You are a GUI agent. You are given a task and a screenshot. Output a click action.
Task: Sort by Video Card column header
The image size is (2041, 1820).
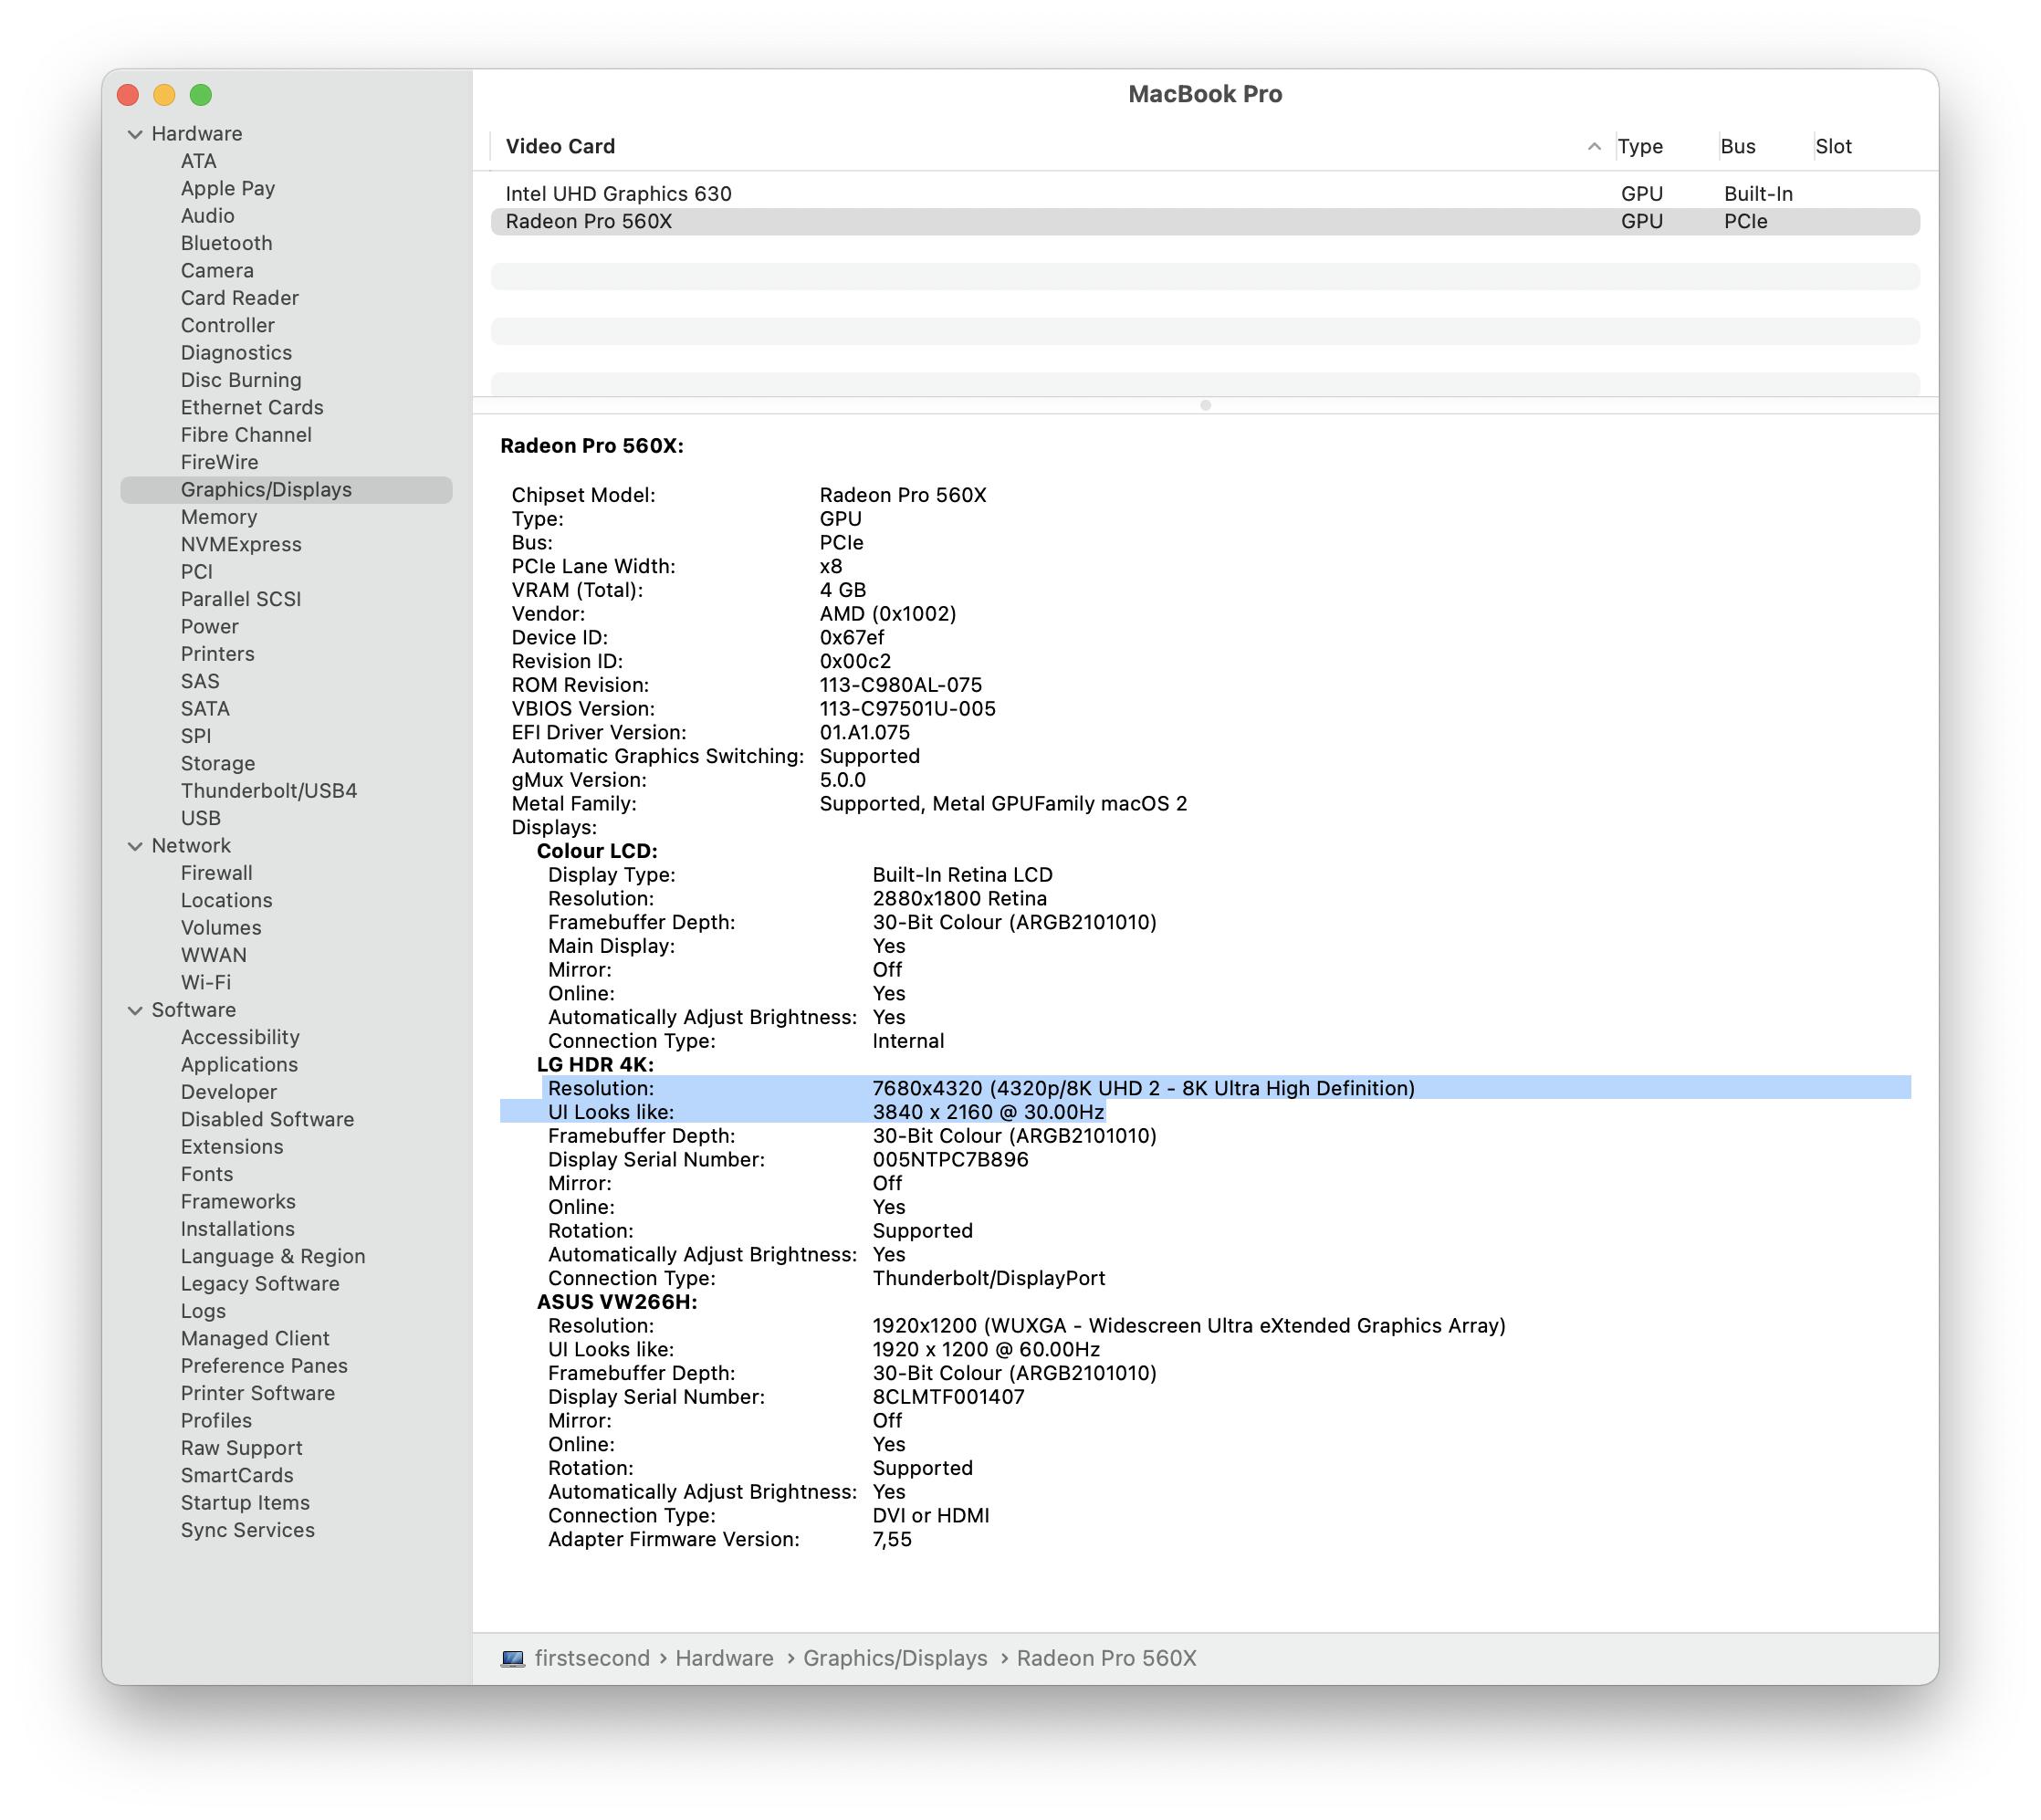(x=560, y=147)
